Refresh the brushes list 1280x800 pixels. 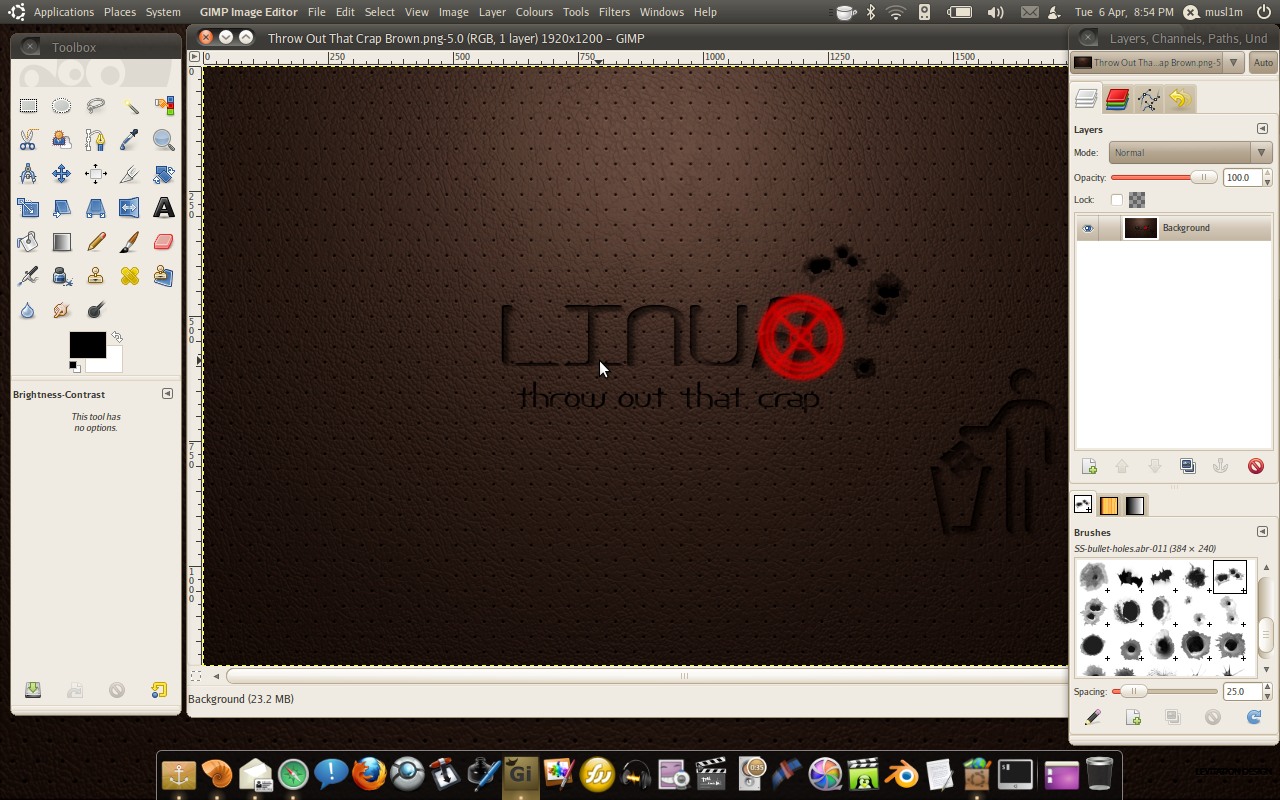[1254, 717]
